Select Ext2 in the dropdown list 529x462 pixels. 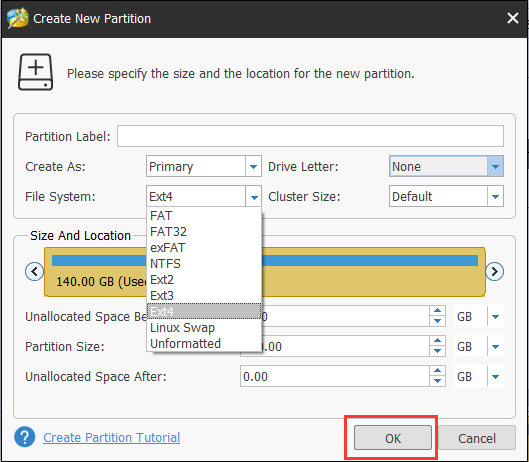click(204, 279)
